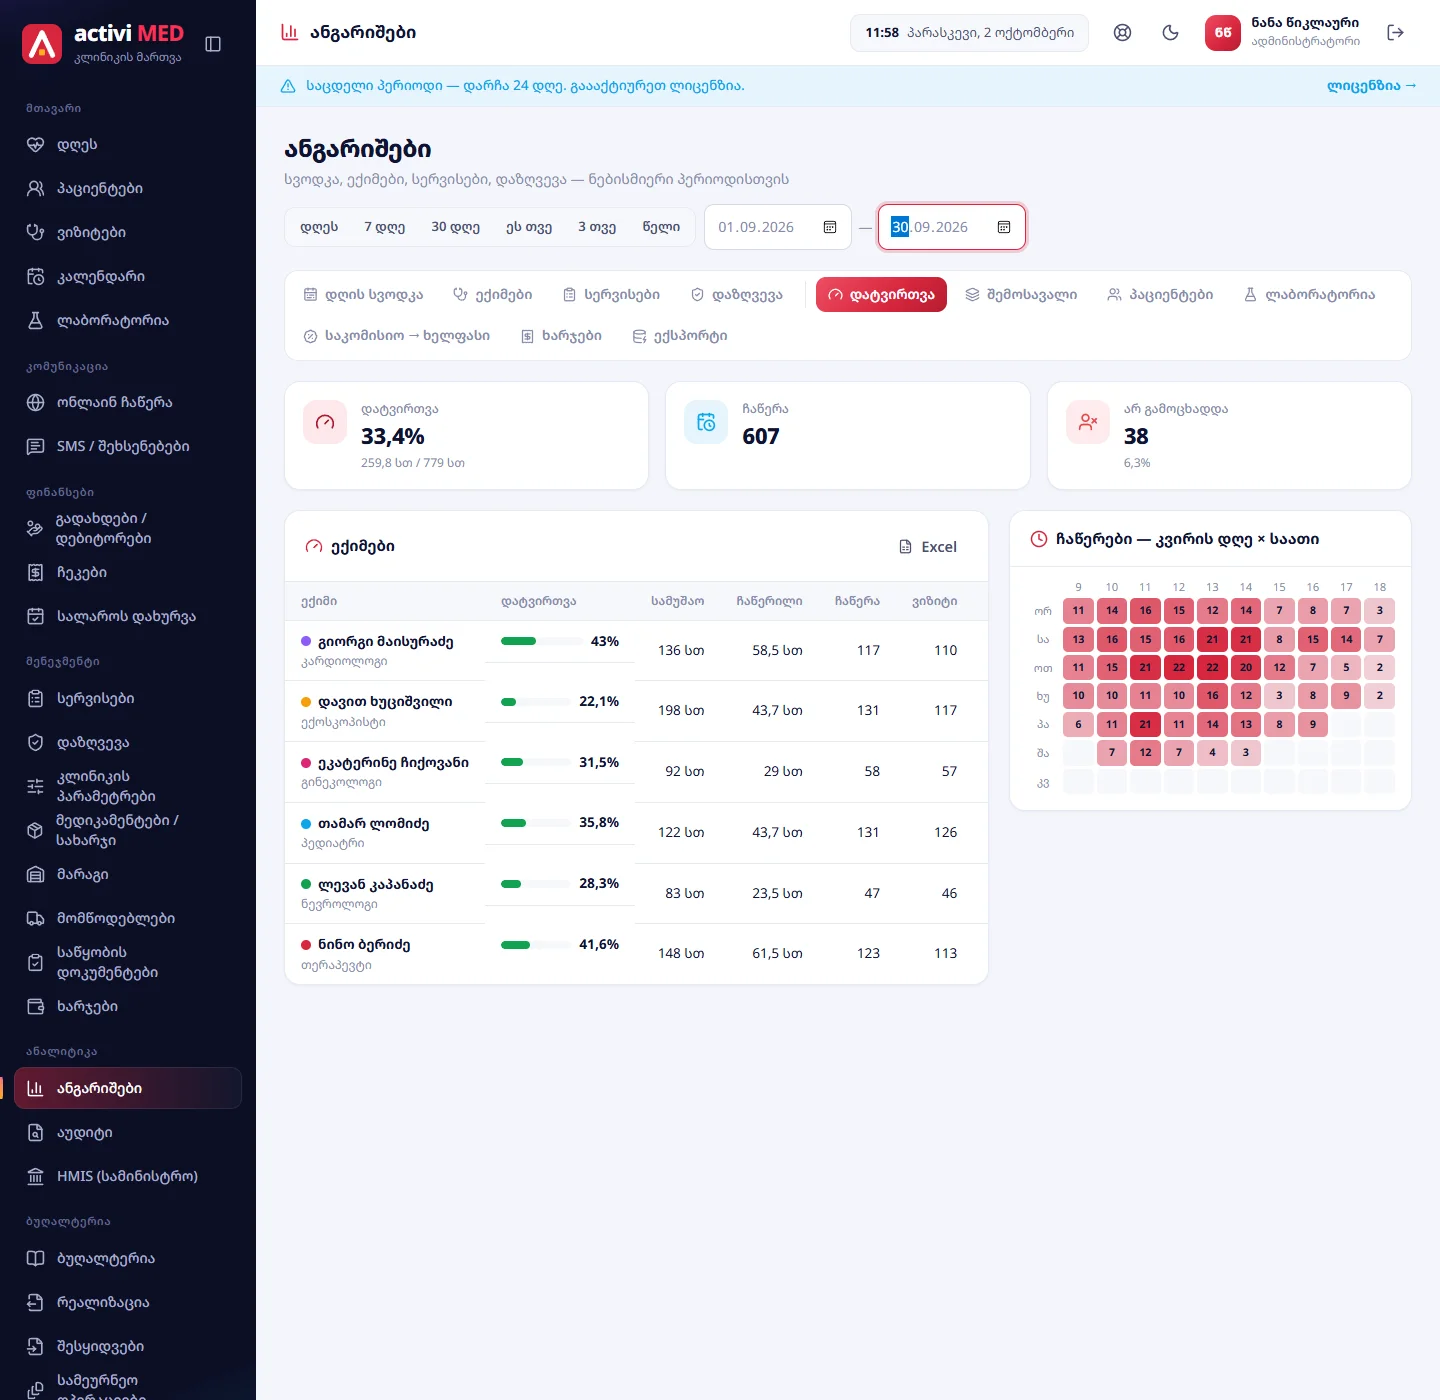Open the help/support lifebuoy icon
Viewport: 1440px width, 1400px height.
(x=1122, y=33)
